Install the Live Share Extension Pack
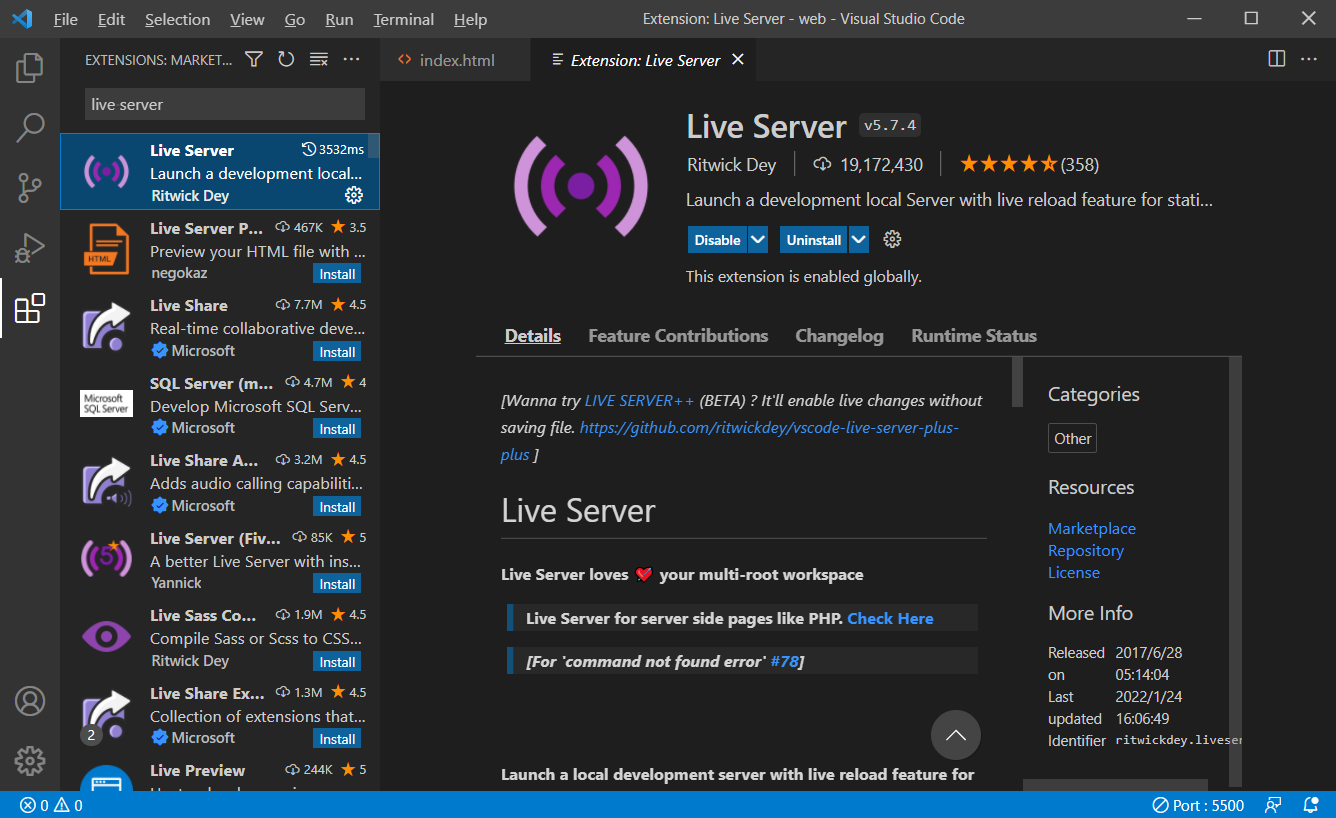The width and height of the screenshot is (1336, 818). tap(337, 739)
